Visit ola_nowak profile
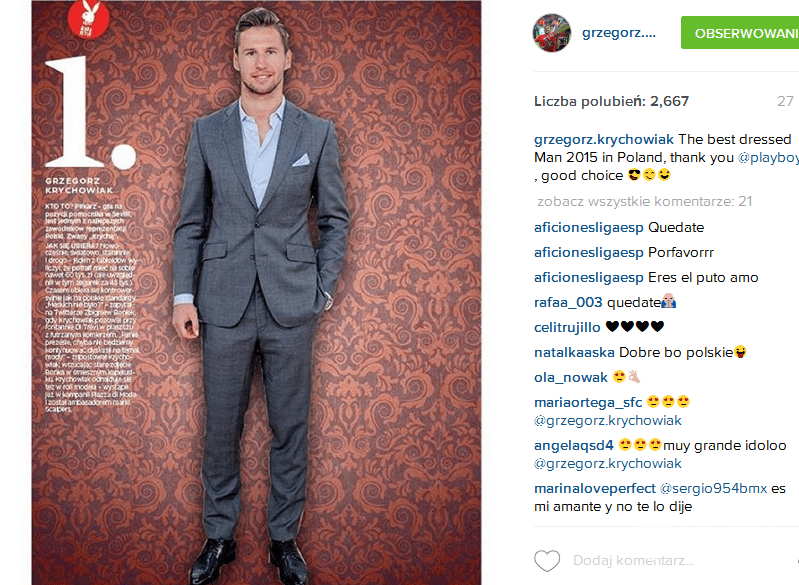Image resolution: width=799 pixels, height=585 pixels. [x=571, y=377]
